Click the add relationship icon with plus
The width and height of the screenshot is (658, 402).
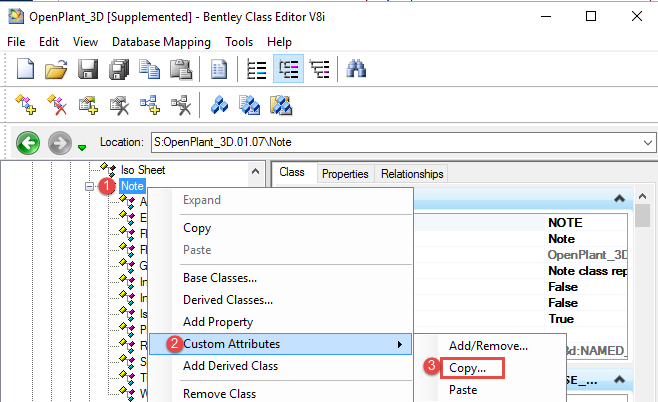point(150,105)
